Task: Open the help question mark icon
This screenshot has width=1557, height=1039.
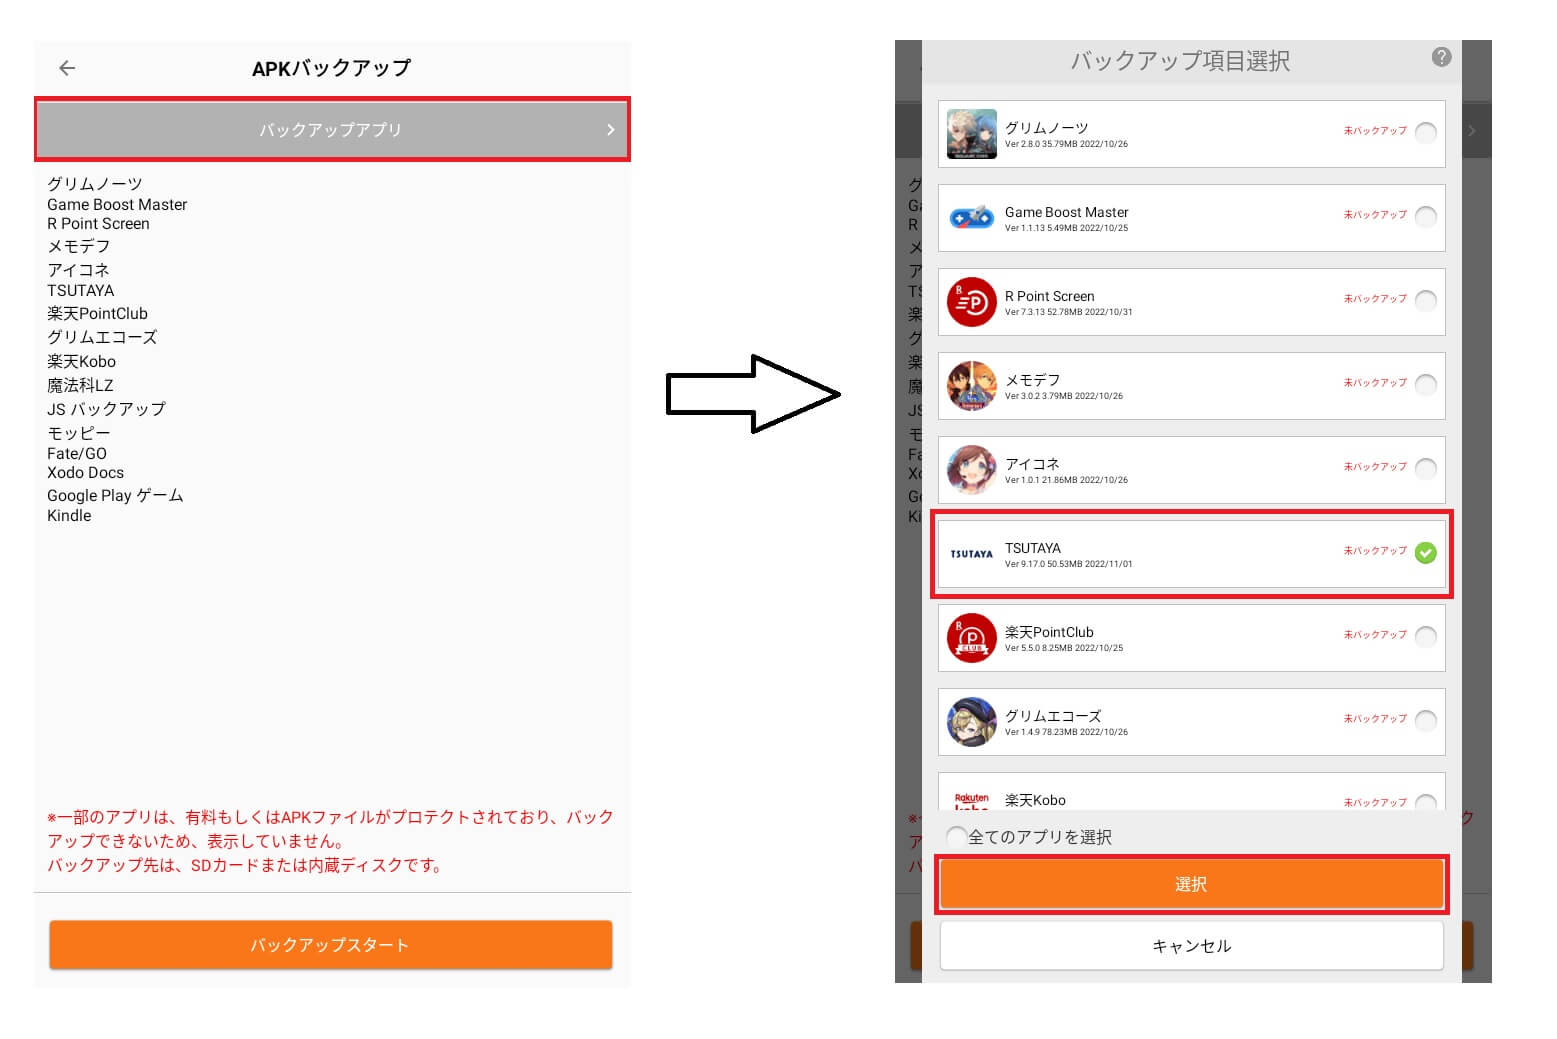Action: click(1441, 57)
